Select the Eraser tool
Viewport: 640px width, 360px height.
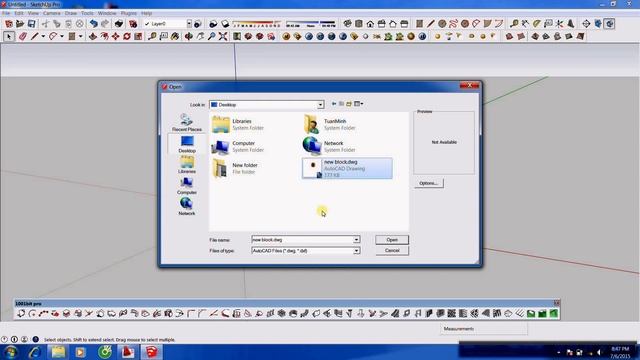coord(22,36)
